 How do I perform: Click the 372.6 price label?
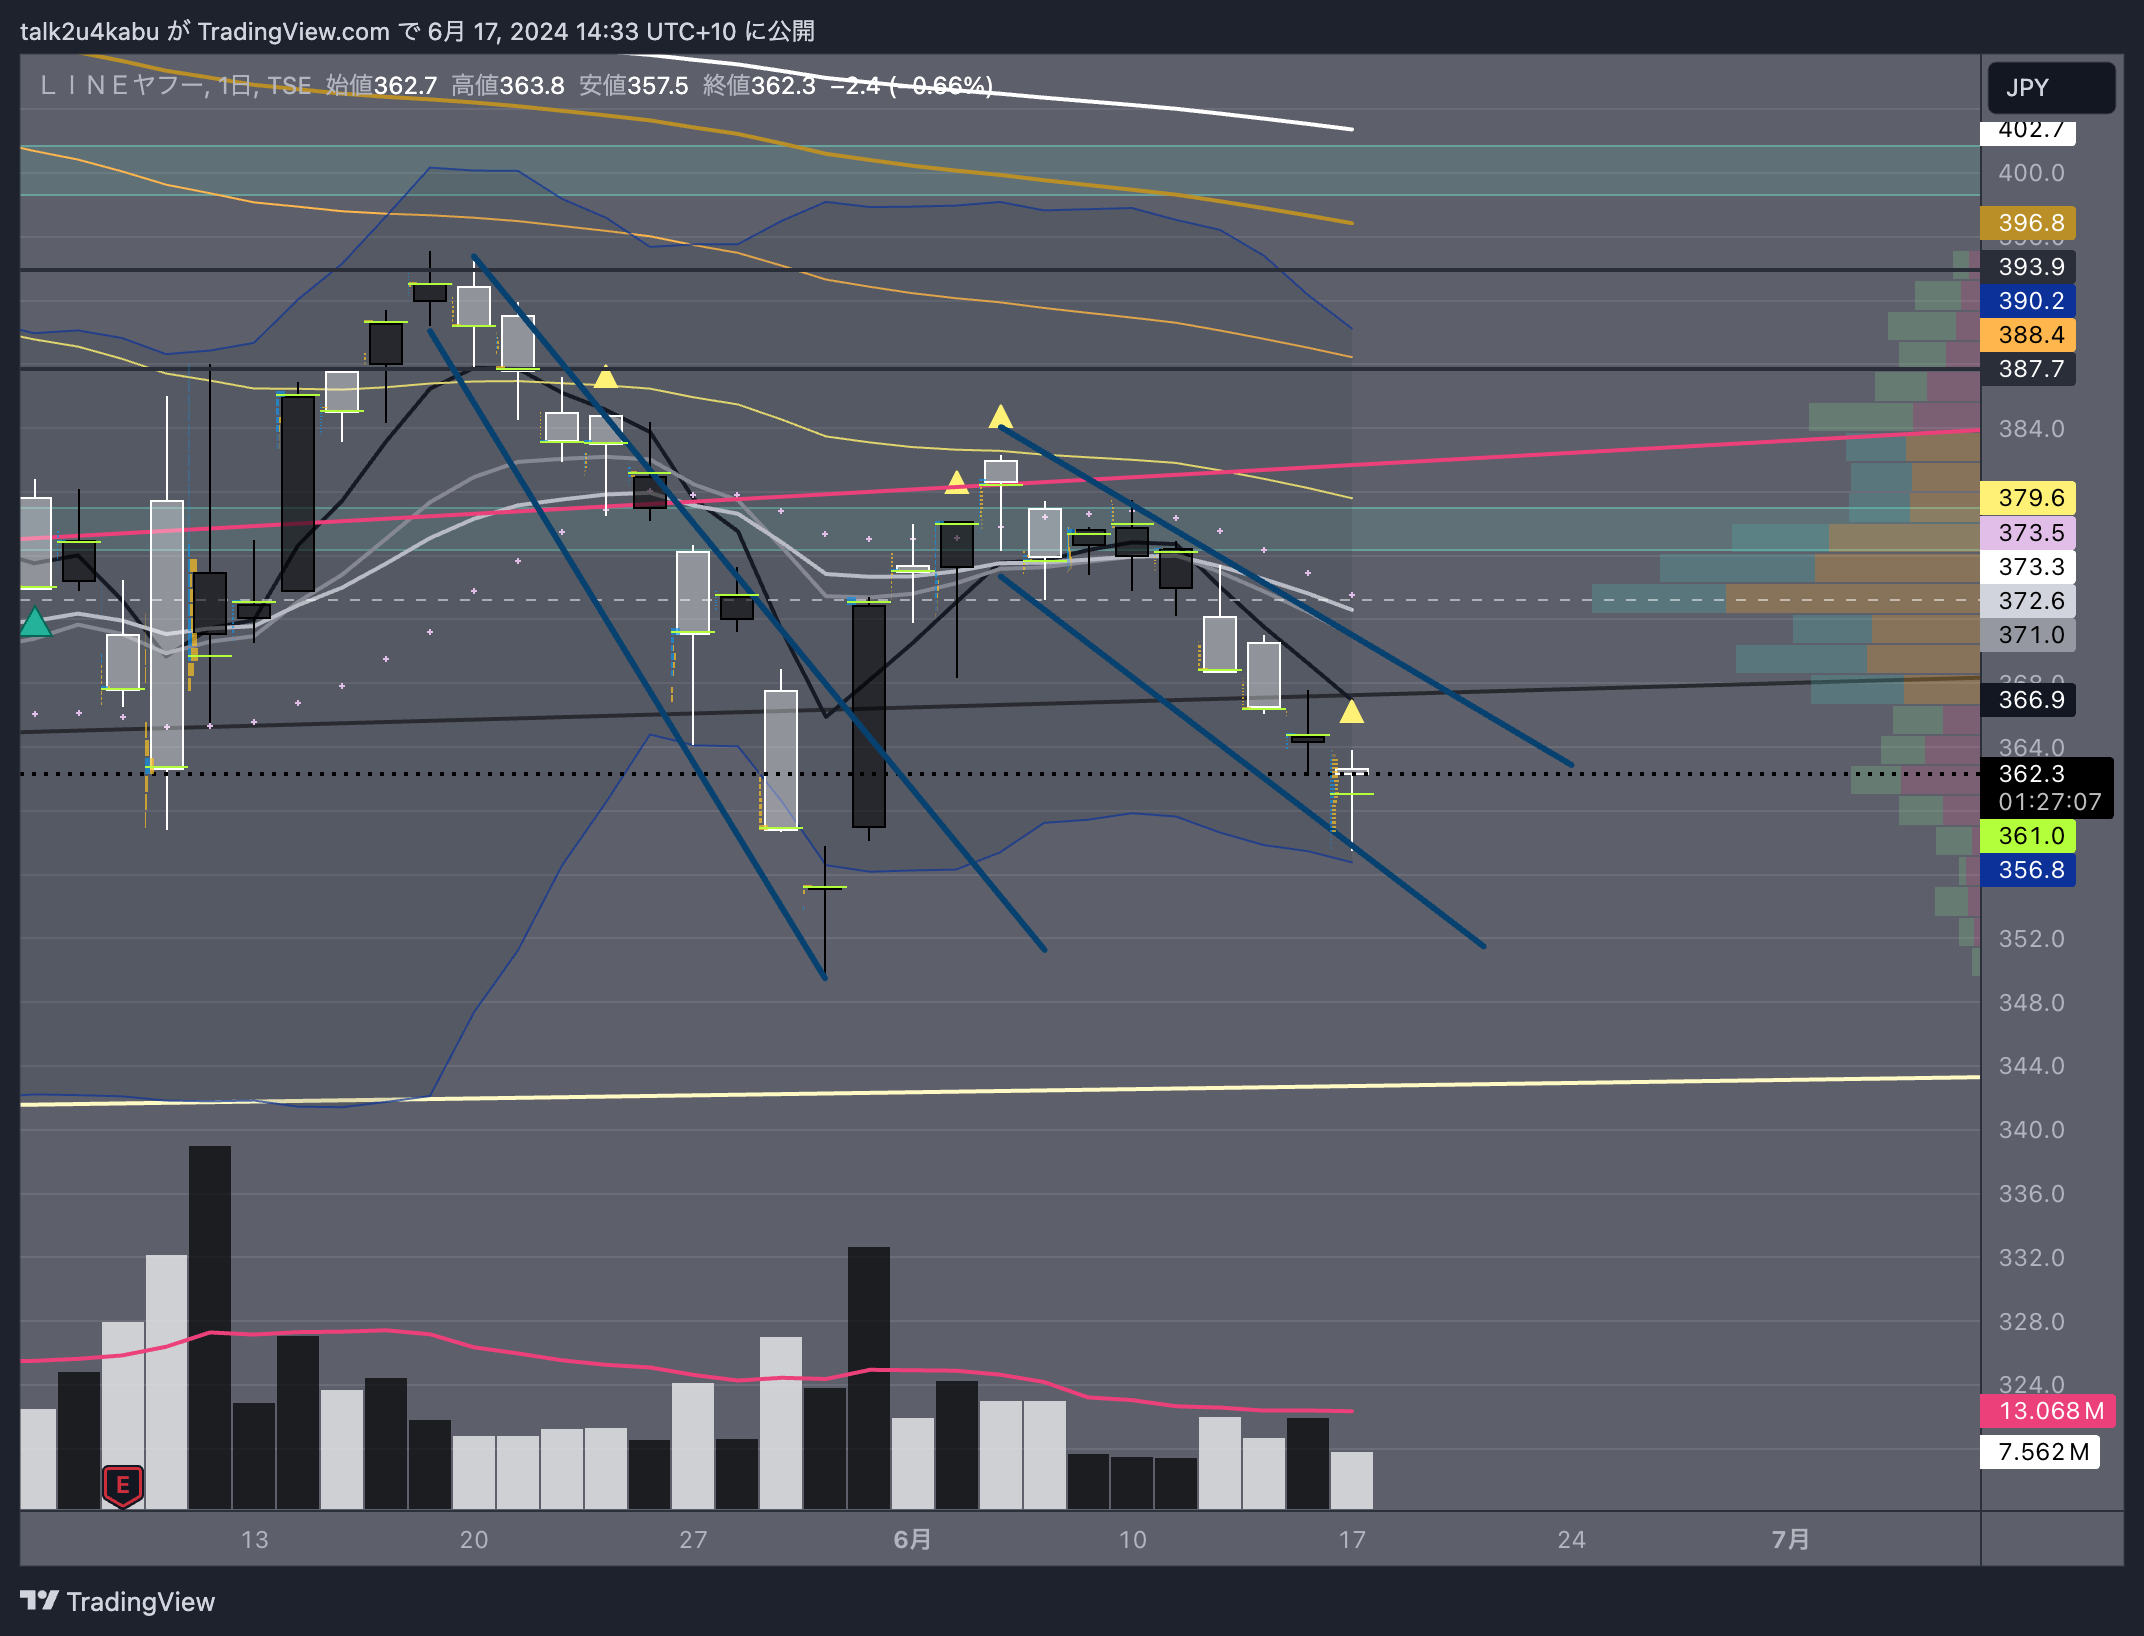(x=2028, y=601)
